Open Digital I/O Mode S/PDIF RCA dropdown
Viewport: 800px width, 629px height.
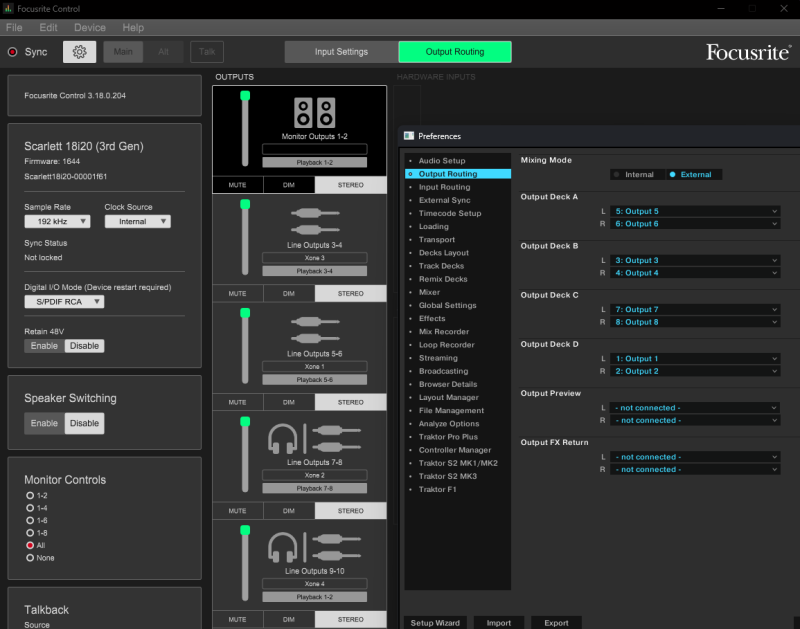pyautogui.click(x=64, y=301)
